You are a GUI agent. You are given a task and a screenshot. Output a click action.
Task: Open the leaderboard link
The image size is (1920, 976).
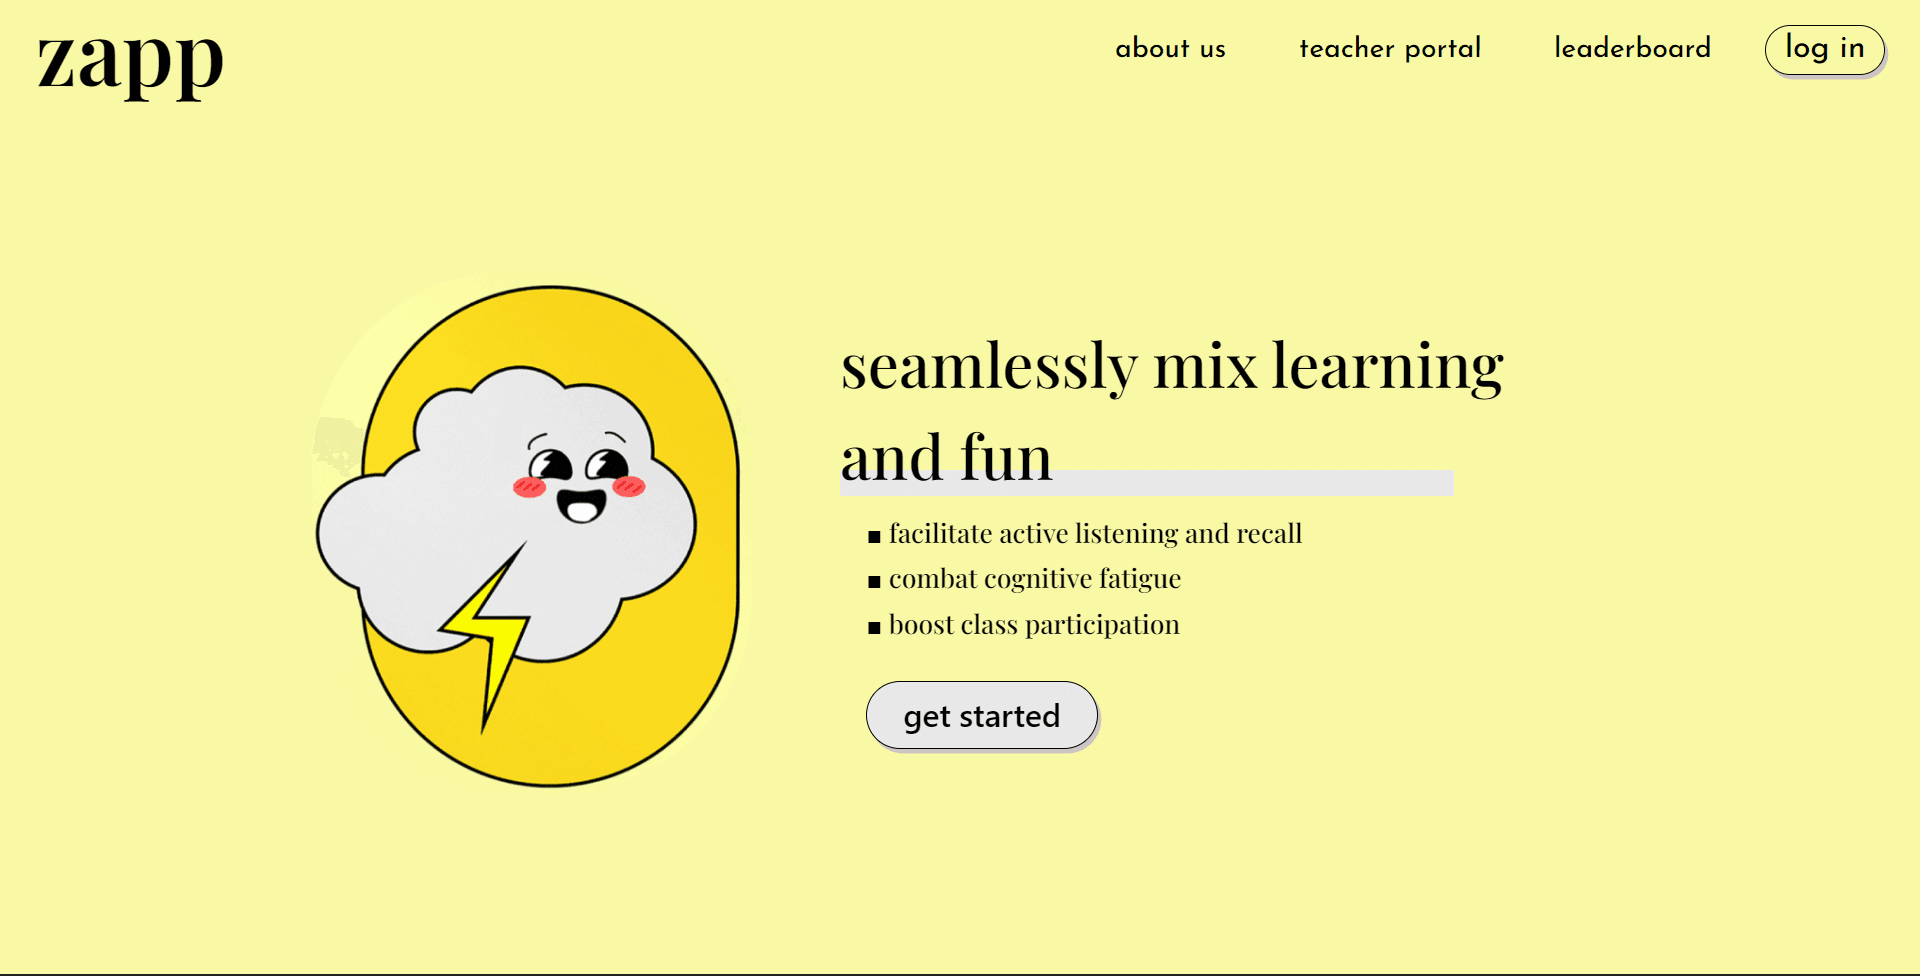click(x=1632, y=48)
